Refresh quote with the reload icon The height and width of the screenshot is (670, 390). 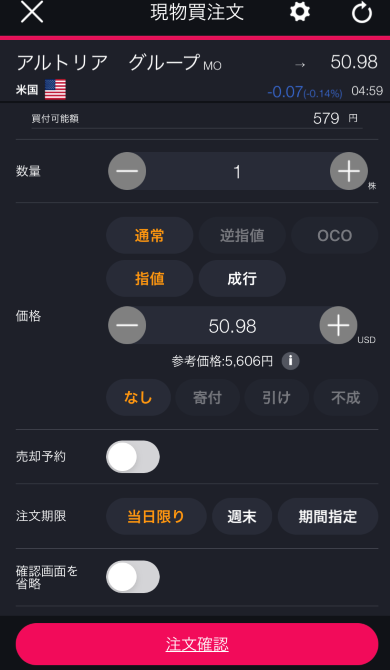[x=362, y=13]
